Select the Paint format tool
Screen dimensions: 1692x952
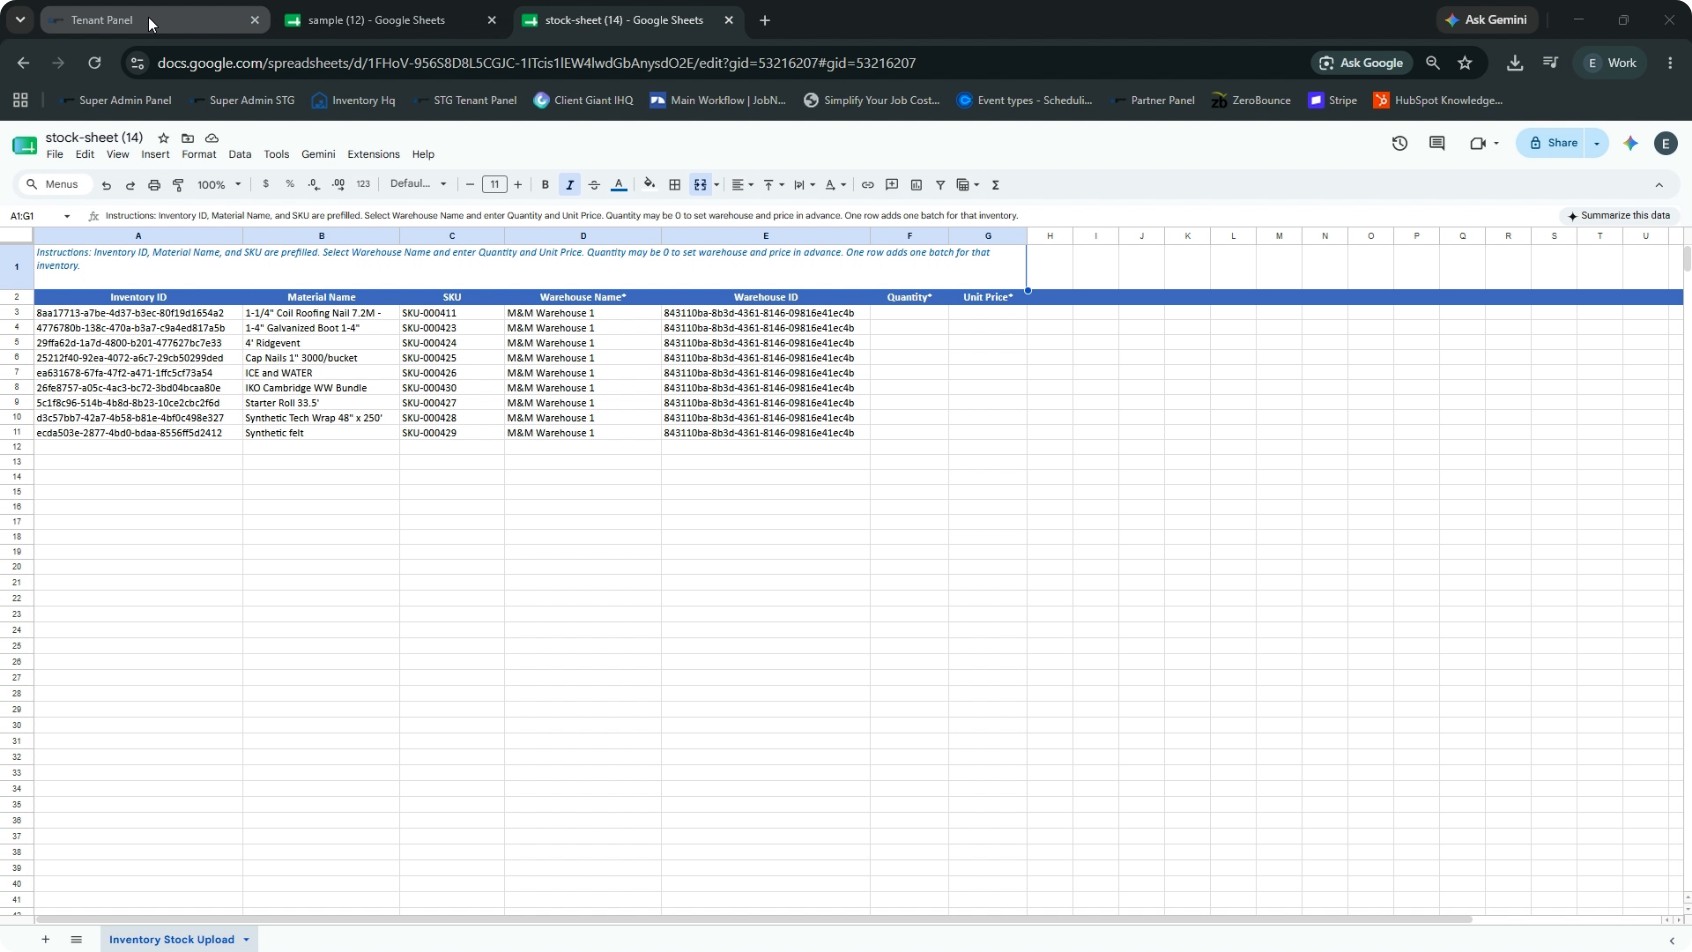tap(178, 185)
